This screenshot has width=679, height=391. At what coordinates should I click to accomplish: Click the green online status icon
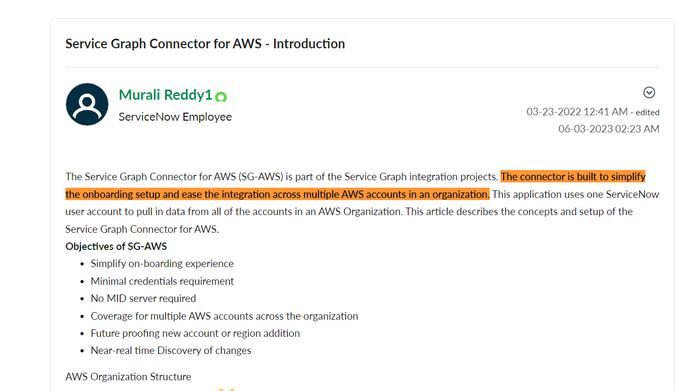pos(221,97)
